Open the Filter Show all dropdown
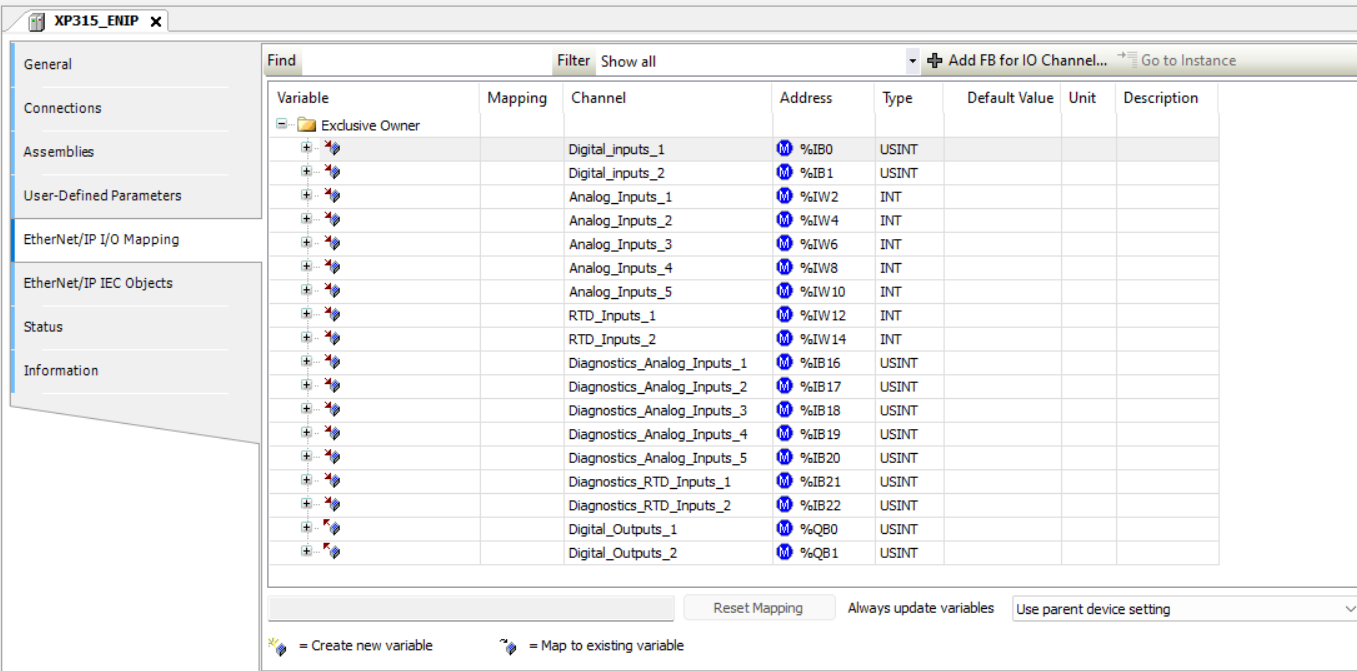Screen dimensions: 1357x671 click(912, 61)
